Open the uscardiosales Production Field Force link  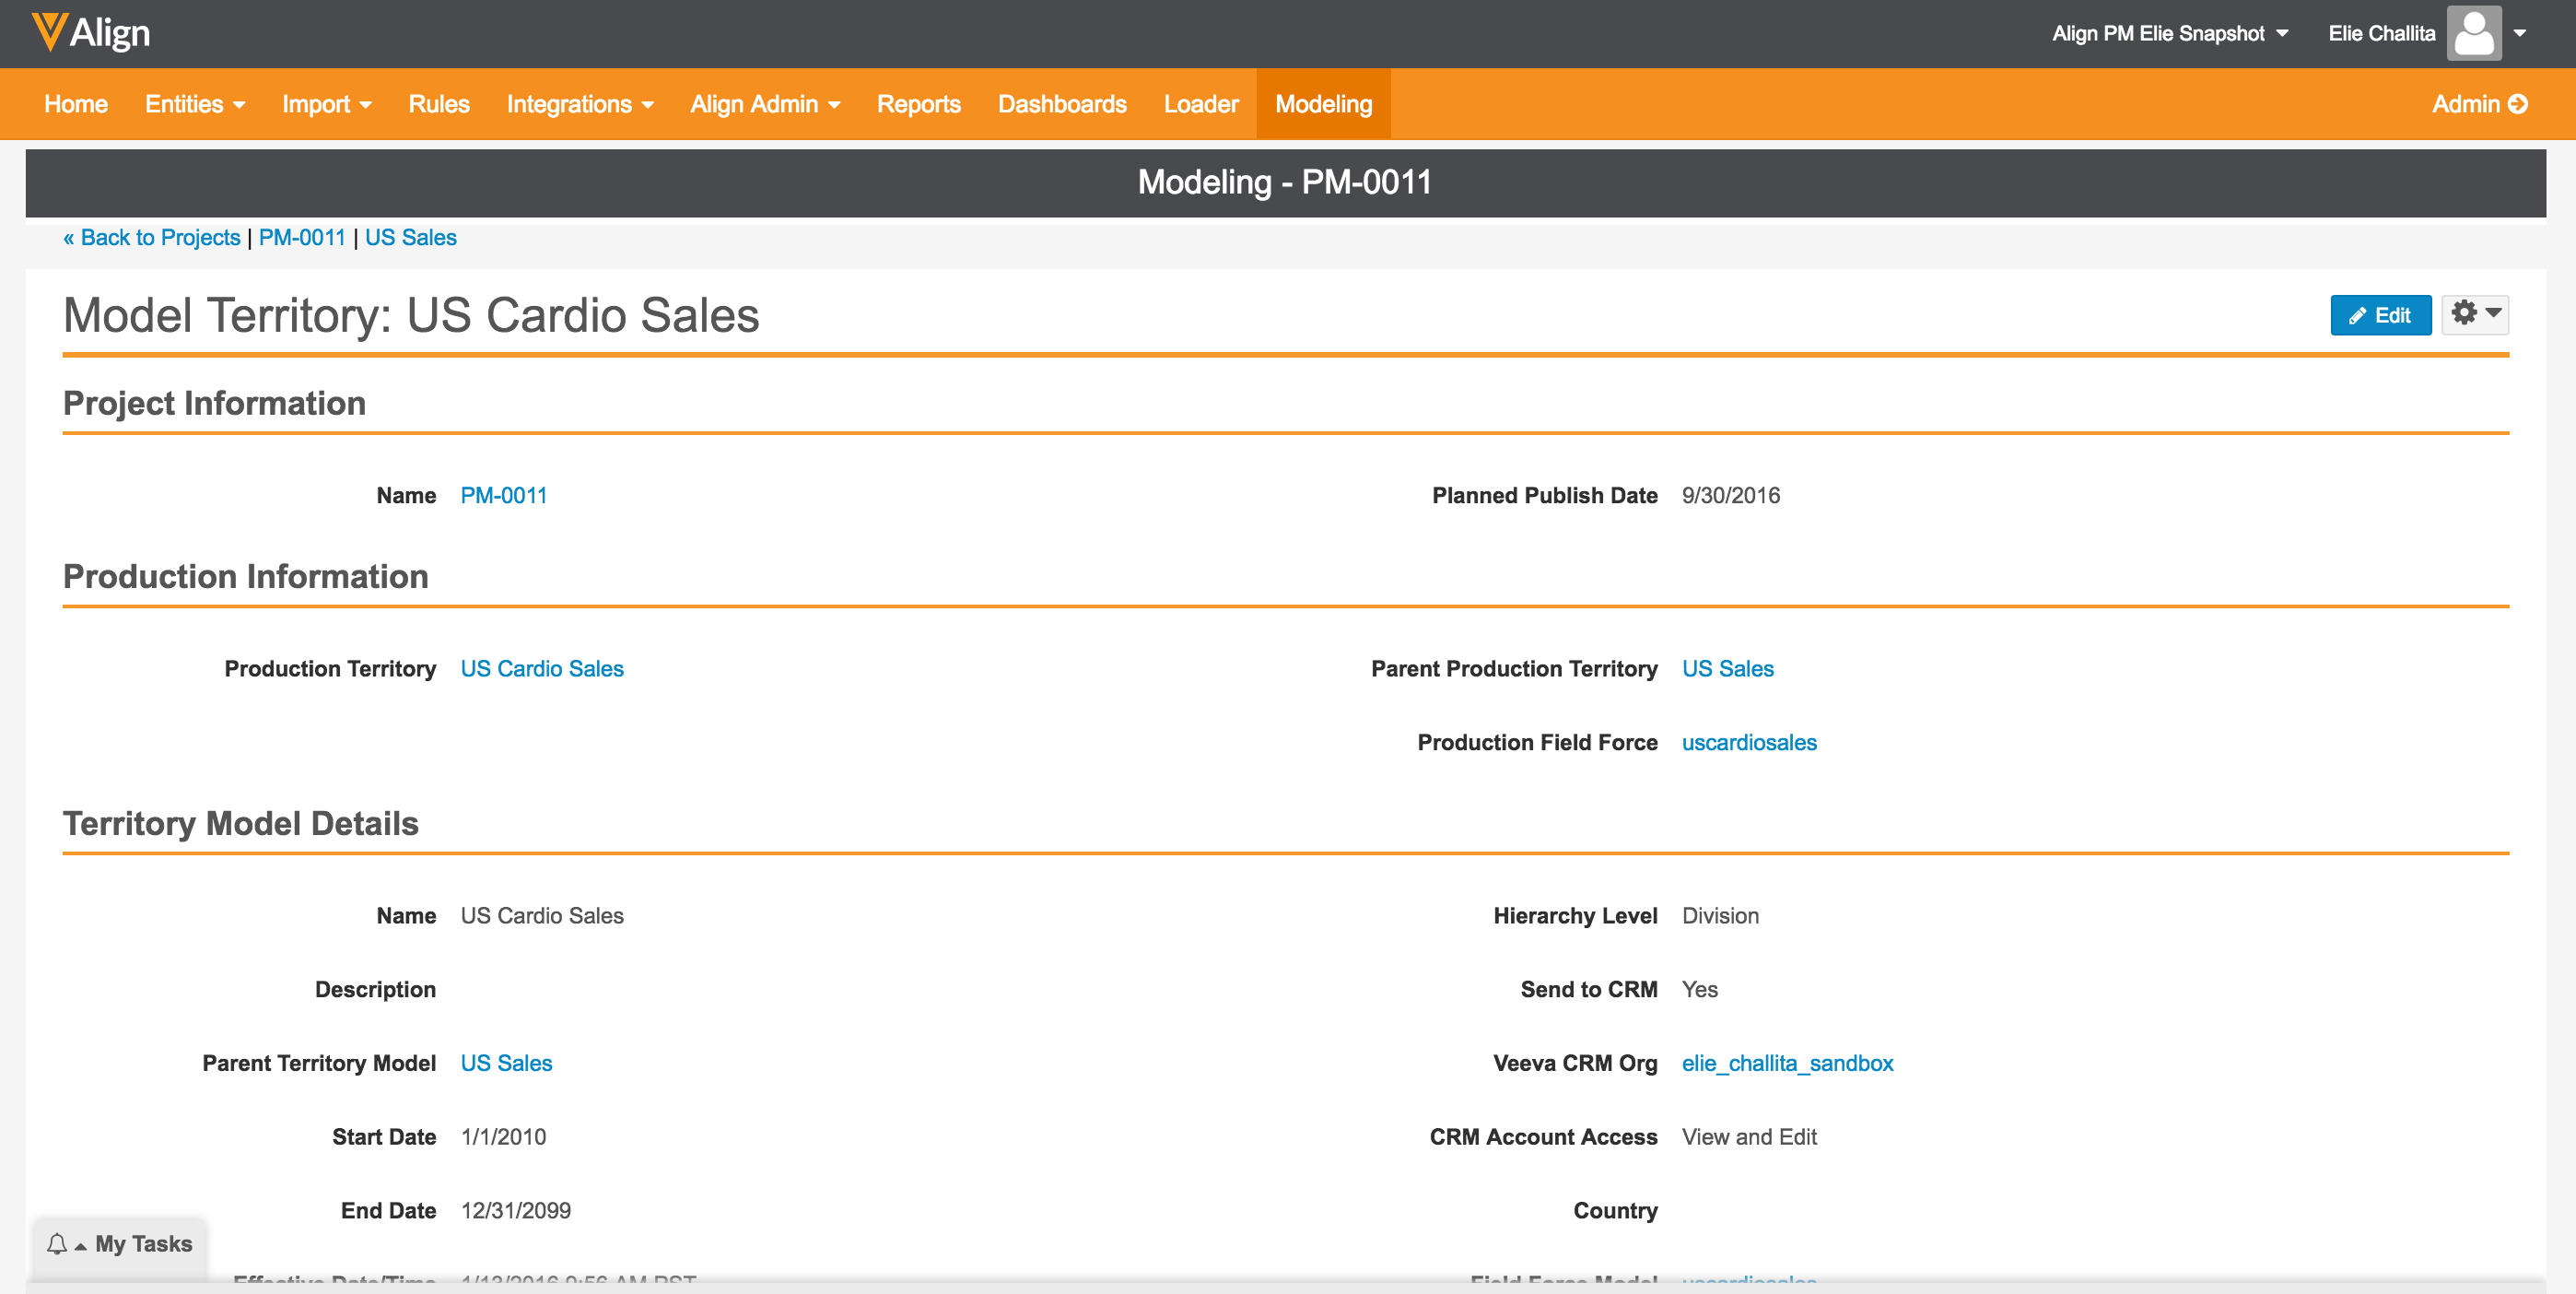point(1749,743)
